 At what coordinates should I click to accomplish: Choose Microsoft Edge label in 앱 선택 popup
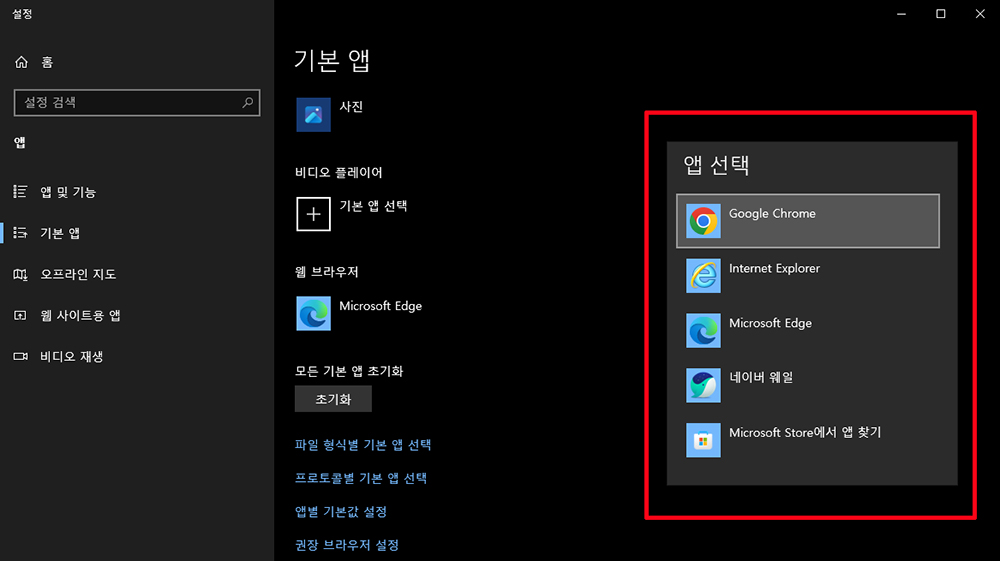770,323
